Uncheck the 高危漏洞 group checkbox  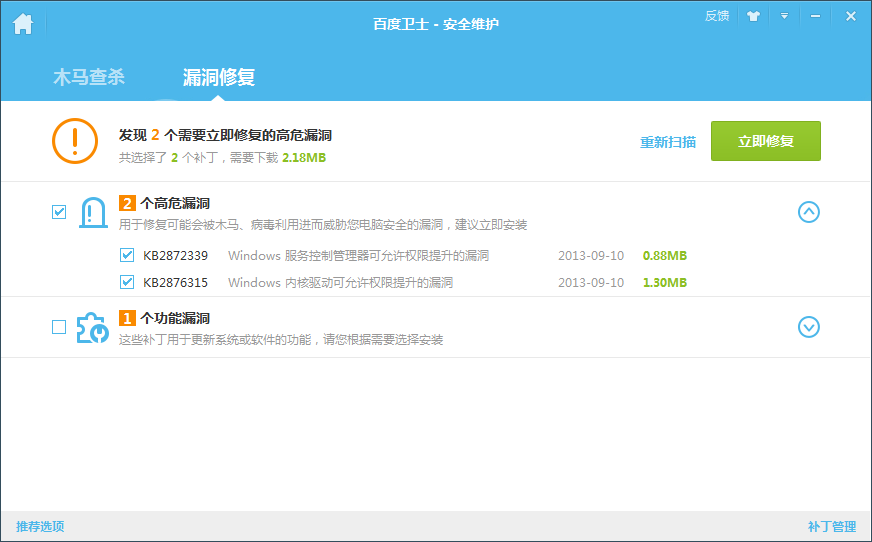point(59,212)
